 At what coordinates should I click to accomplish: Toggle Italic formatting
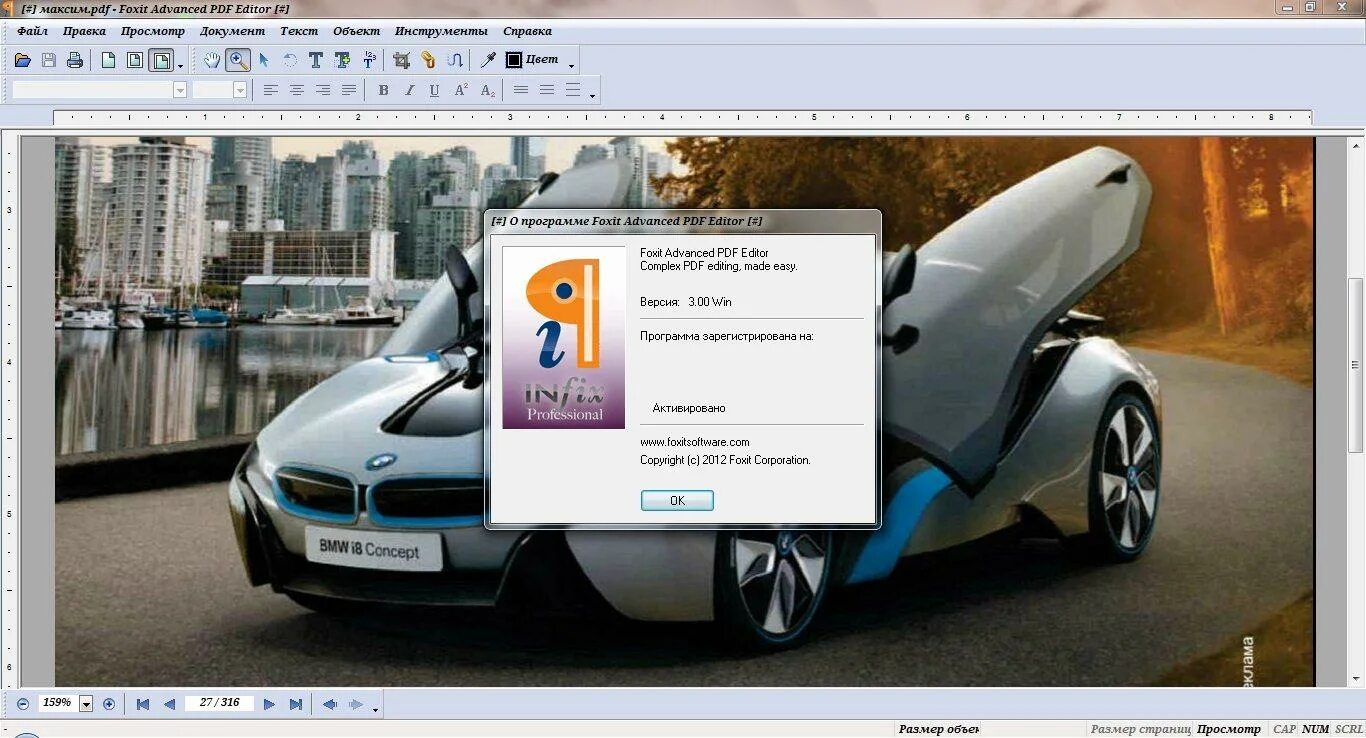point(409,90)
